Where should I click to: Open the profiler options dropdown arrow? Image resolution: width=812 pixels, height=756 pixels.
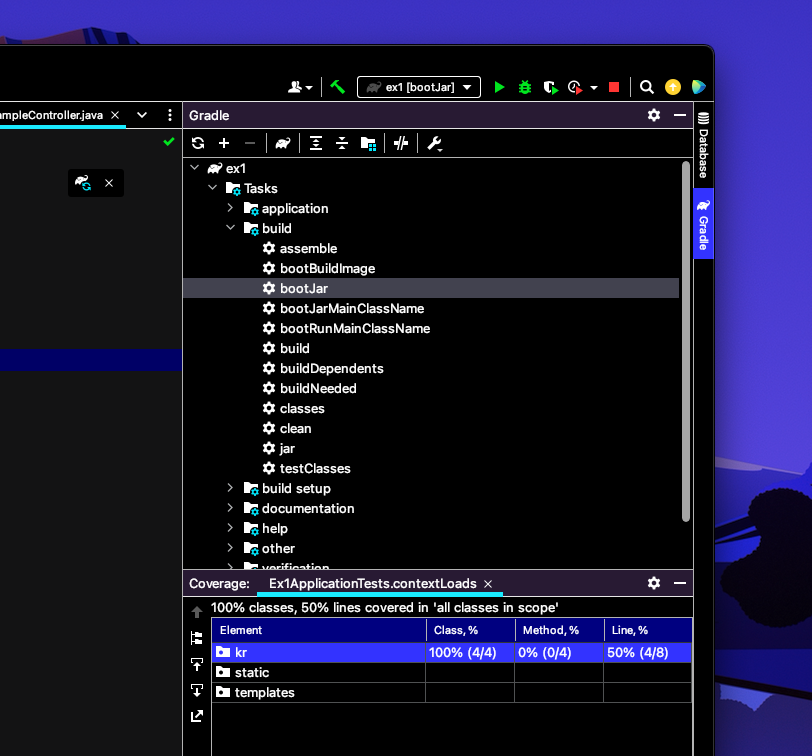593,88
